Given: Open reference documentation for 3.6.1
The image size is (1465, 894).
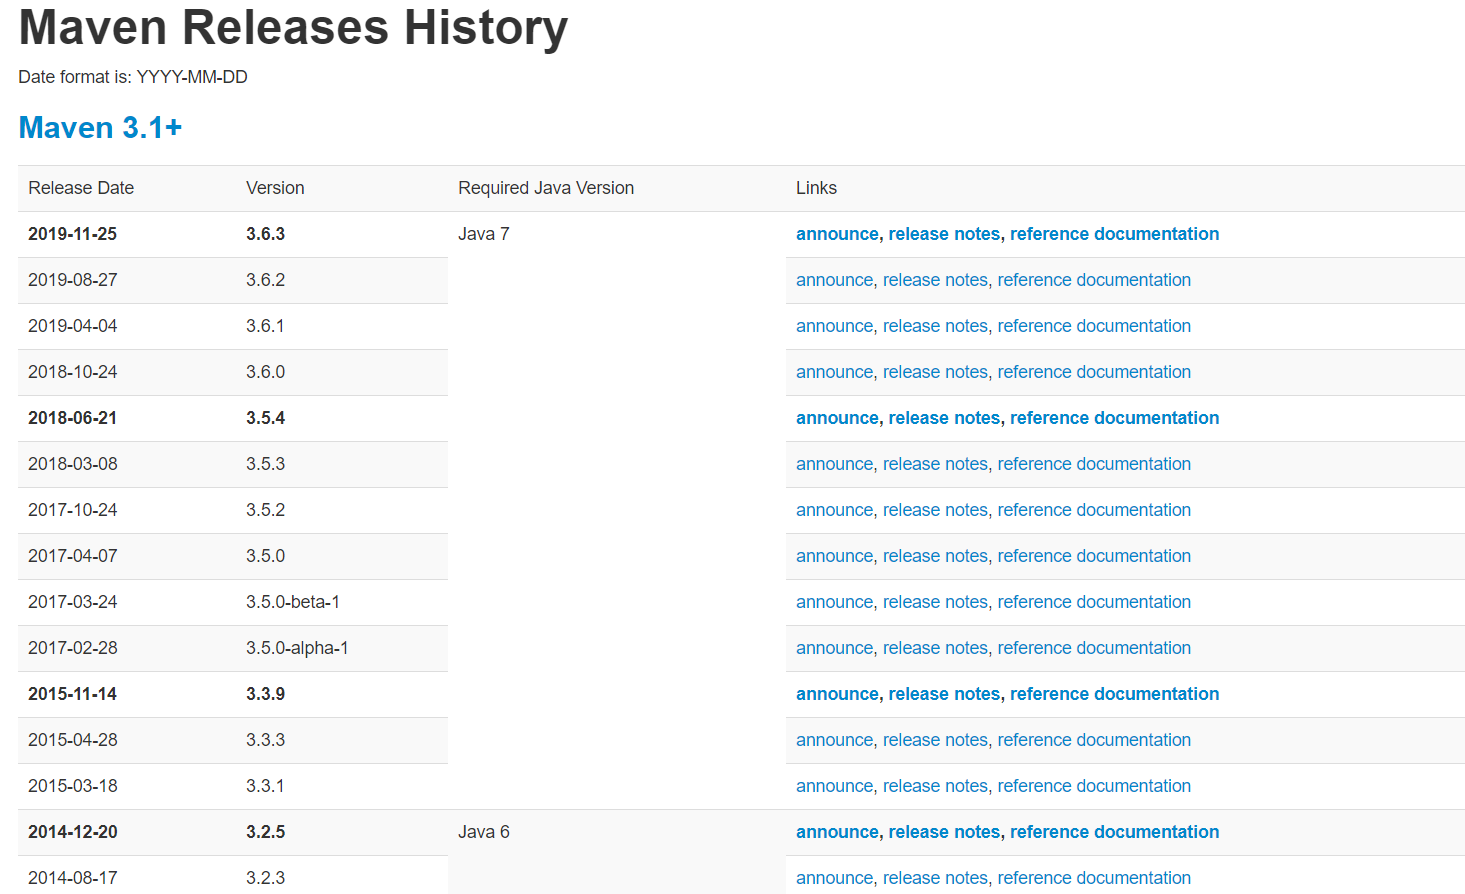Looking at the screenshot, I should (1094, 326).
